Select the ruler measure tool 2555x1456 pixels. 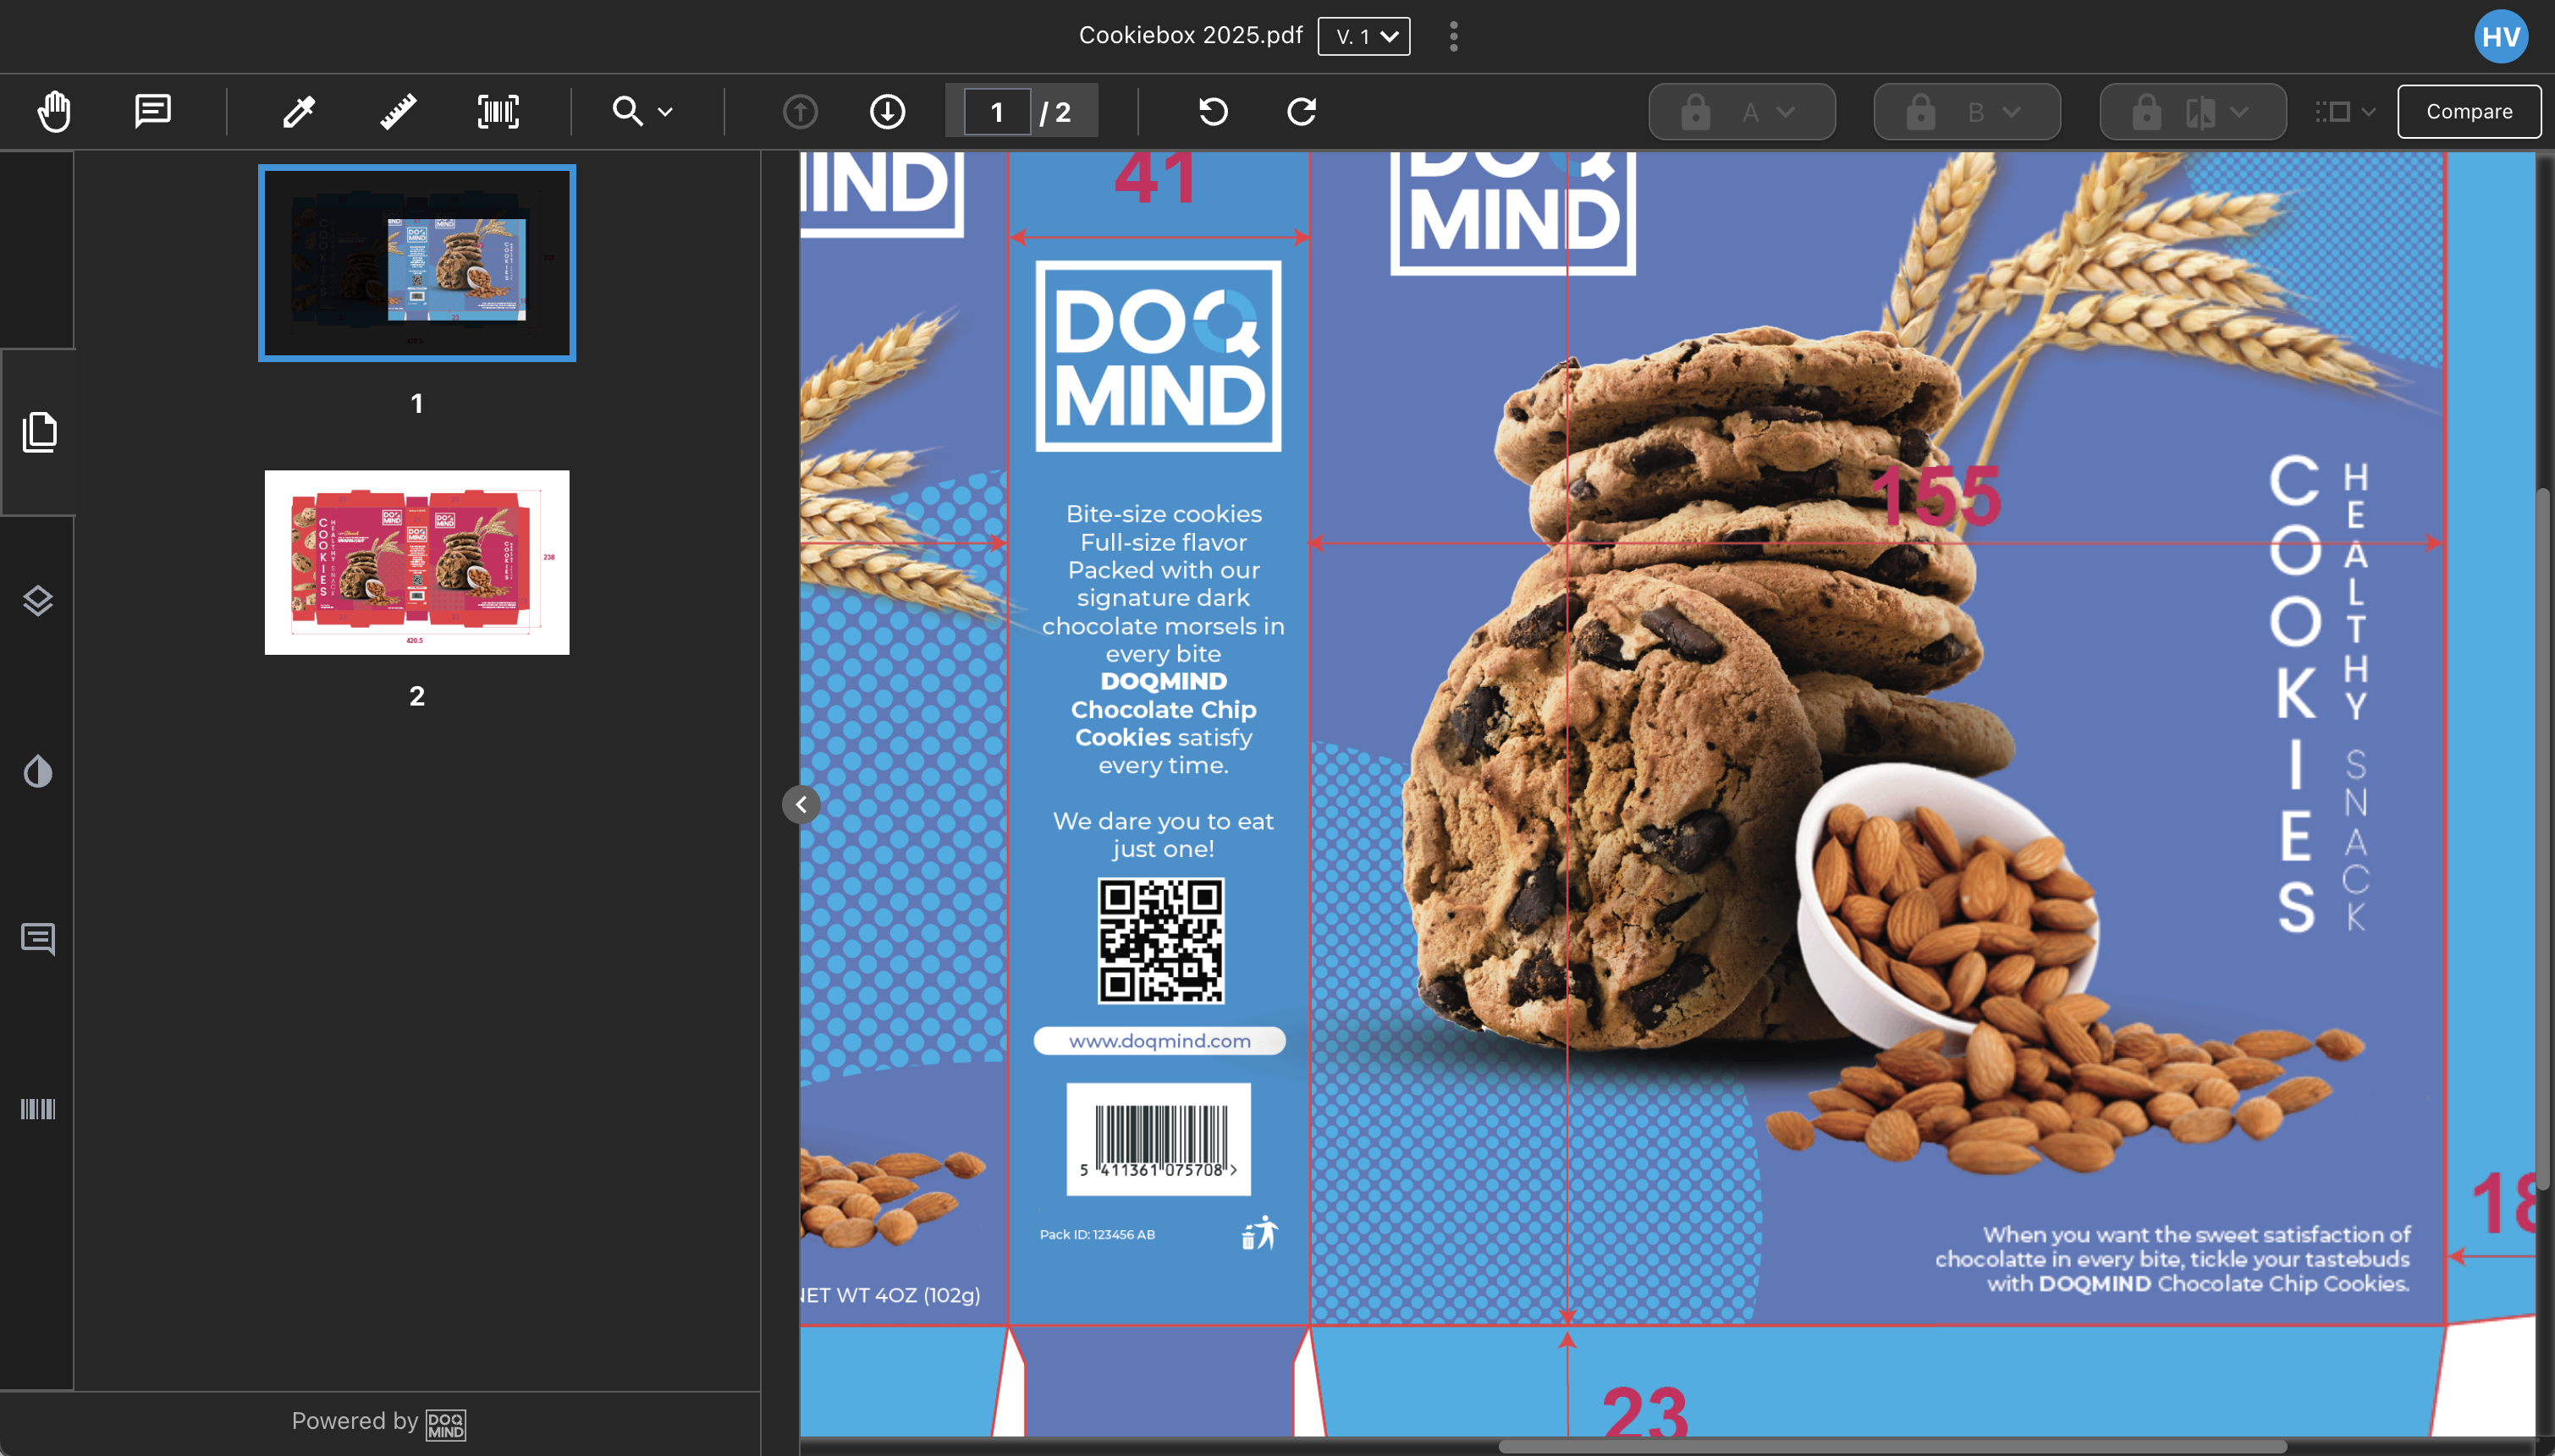pyautogui.click(x=398, y=111)
